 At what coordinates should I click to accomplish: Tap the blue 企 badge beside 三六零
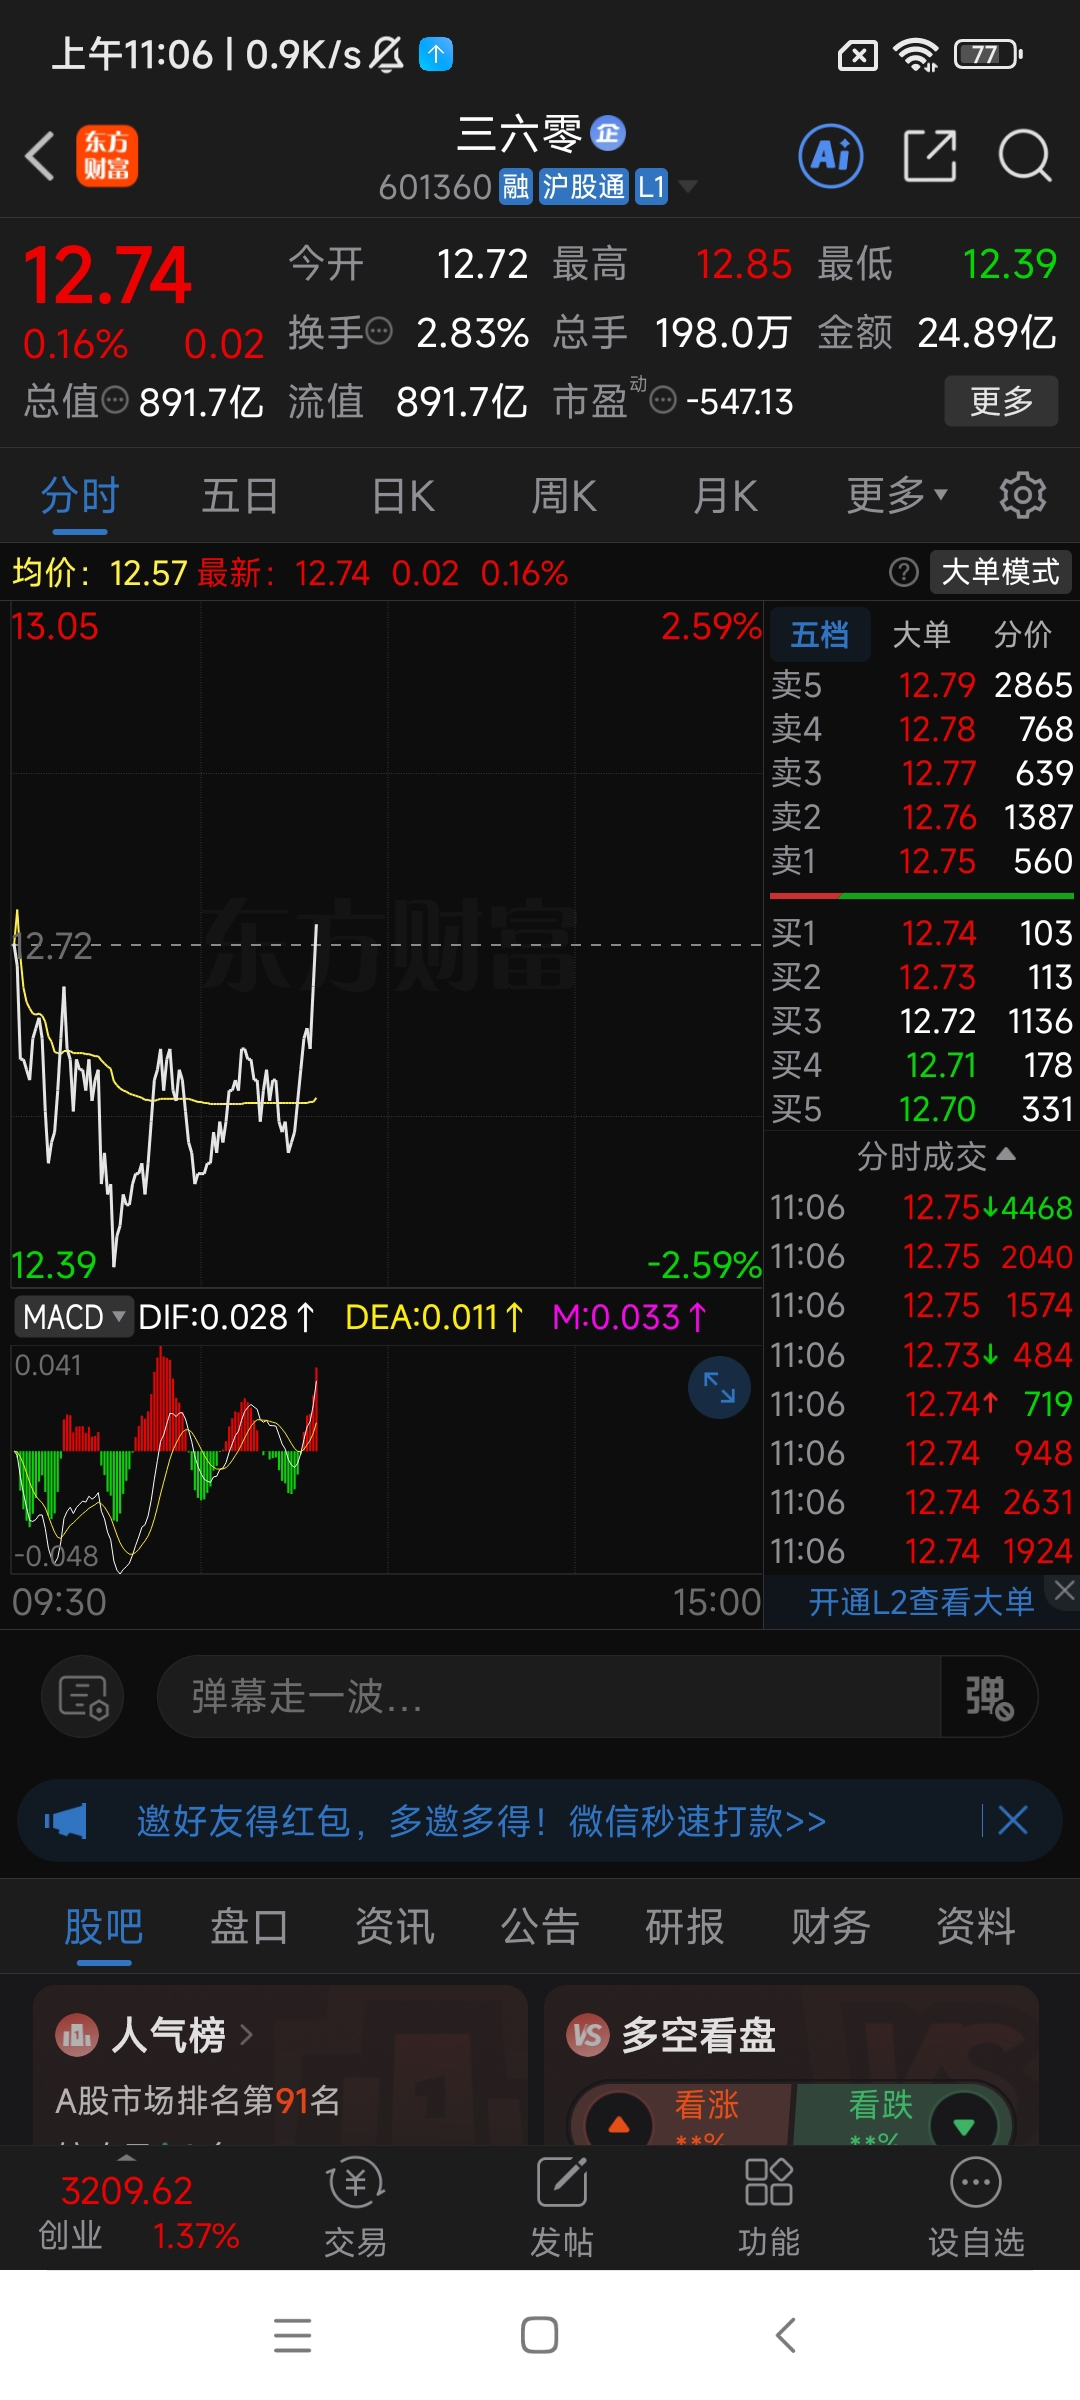coord(608,133)
